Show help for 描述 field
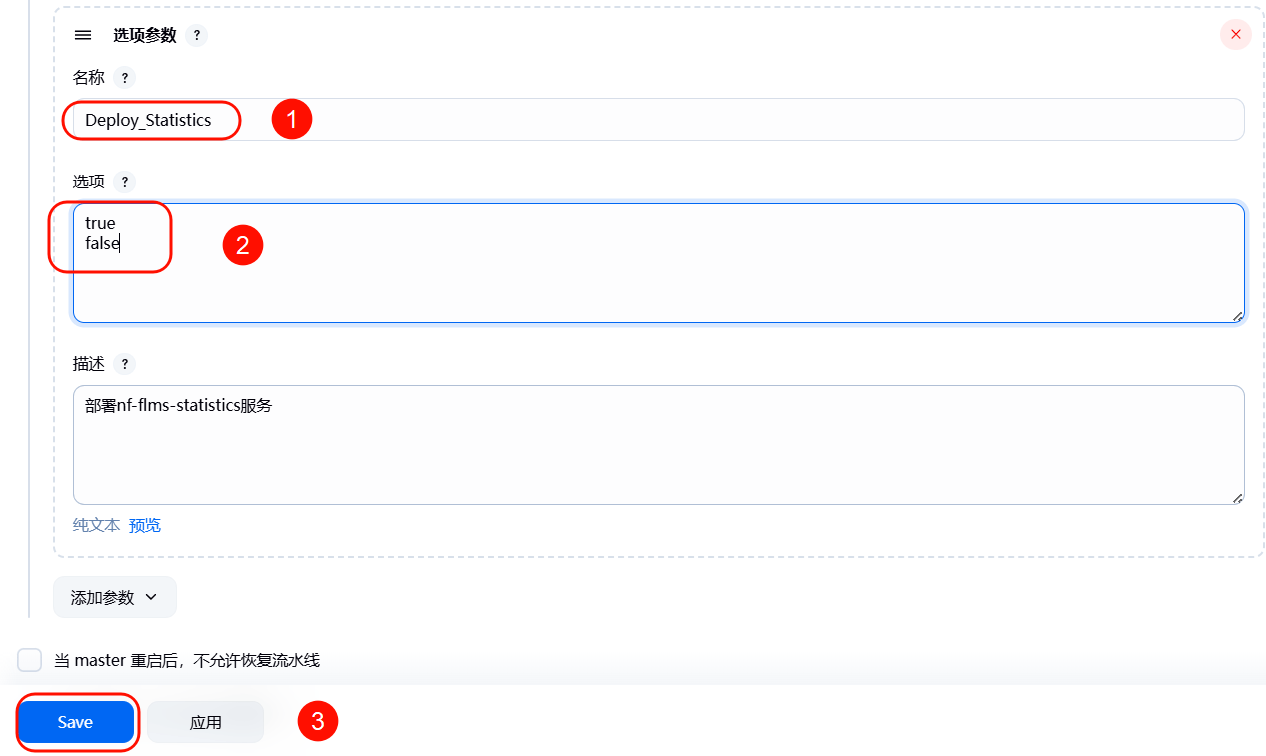 (124, 364)
